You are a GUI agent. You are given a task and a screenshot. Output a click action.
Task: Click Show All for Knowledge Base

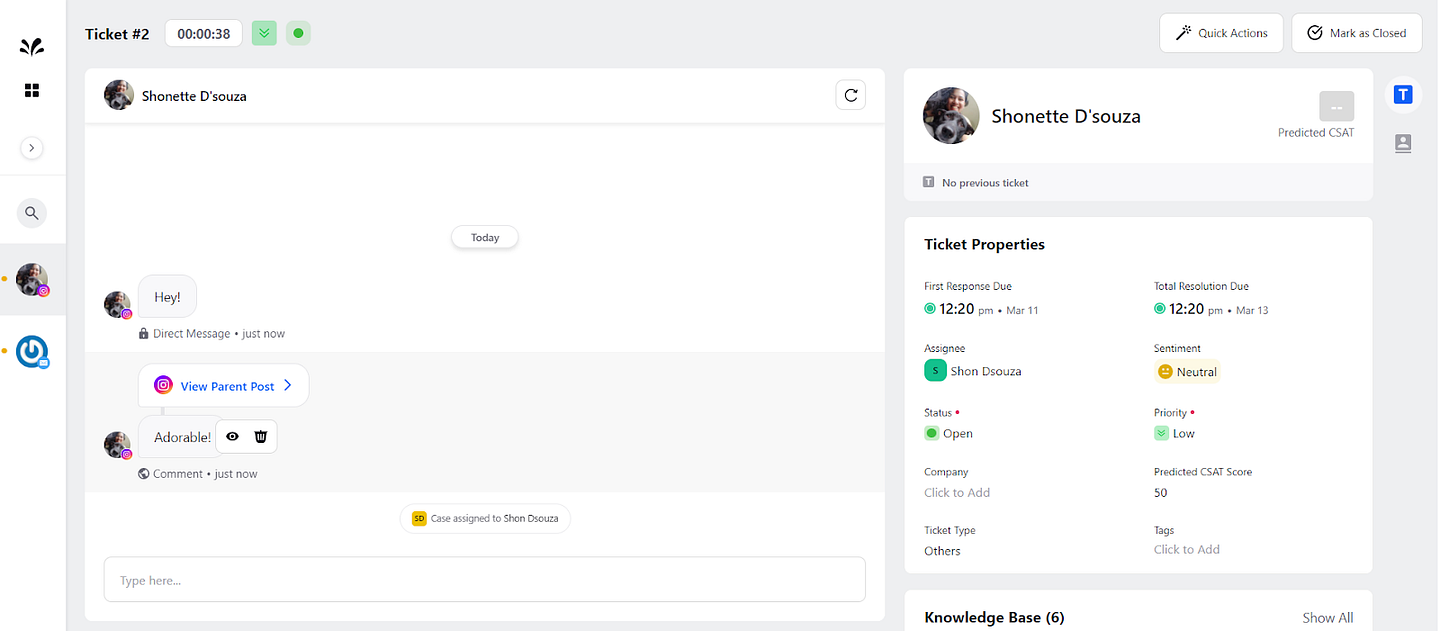(x=1327, y=618)
